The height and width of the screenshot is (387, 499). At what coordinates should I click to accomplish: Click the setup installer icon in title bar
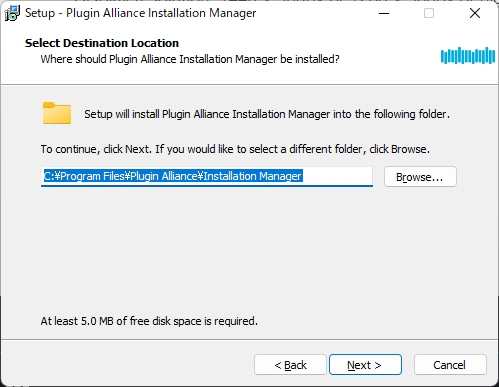click(12, 13)
